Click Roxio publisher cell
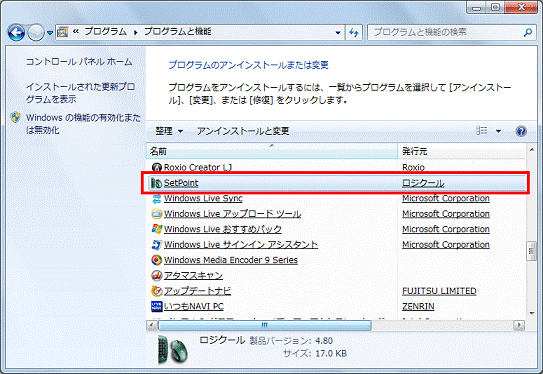The width and height of the screenshot is (543, 374). (x=413, y=167)
